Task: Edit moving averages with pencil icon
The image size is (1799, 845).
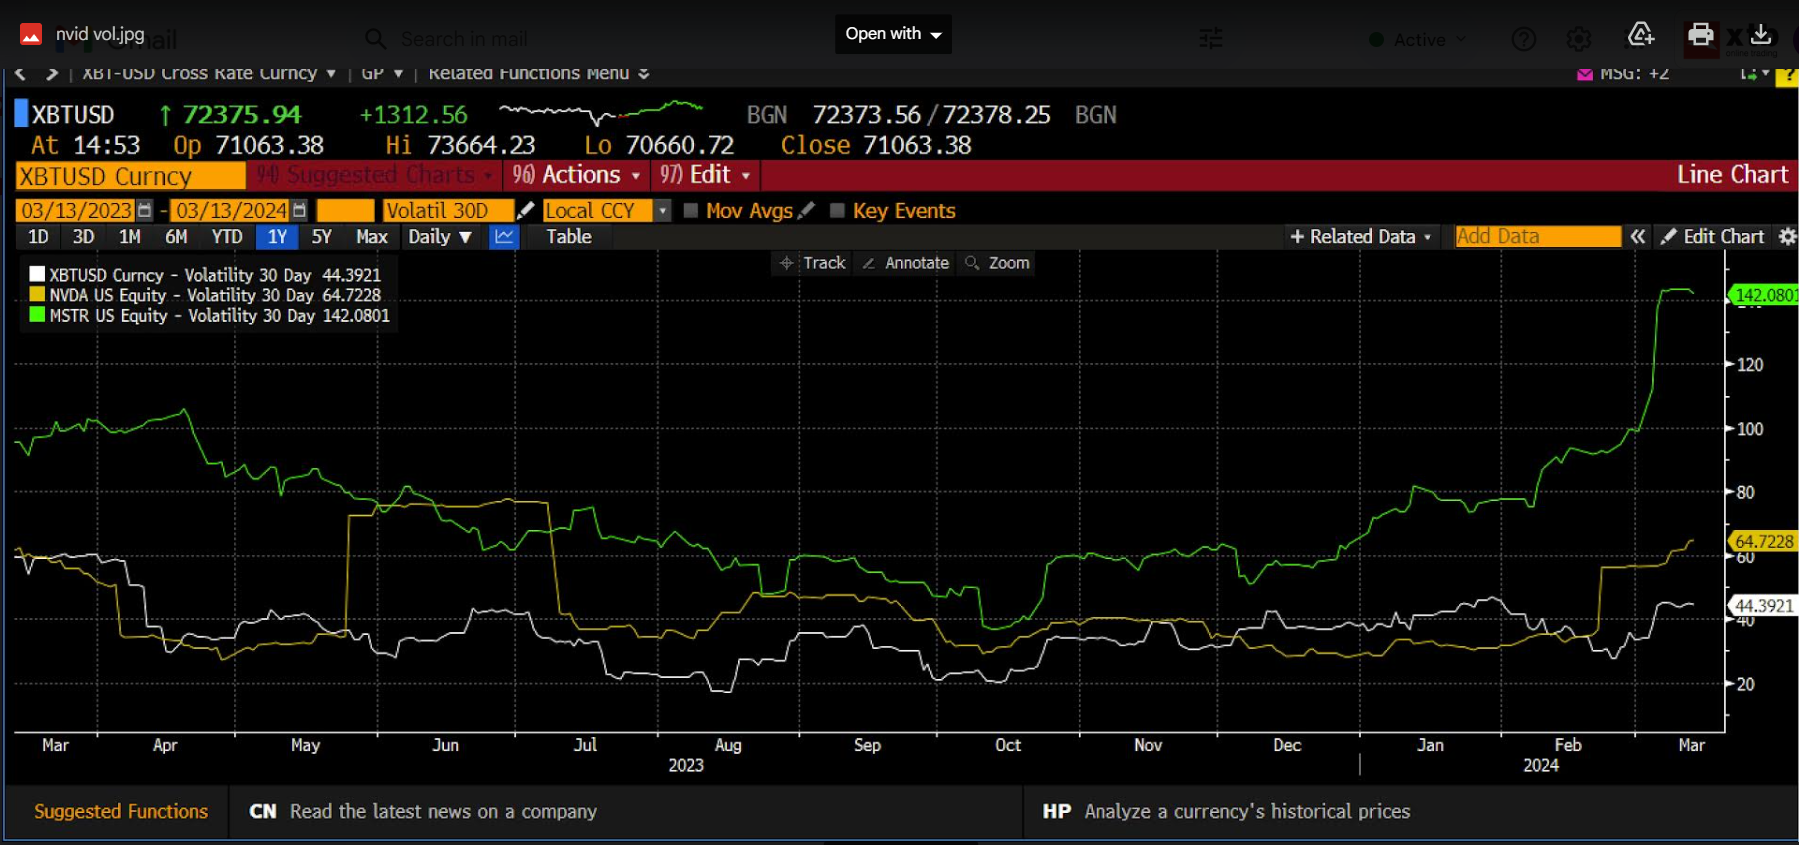Action: click(x=807, y=211)
